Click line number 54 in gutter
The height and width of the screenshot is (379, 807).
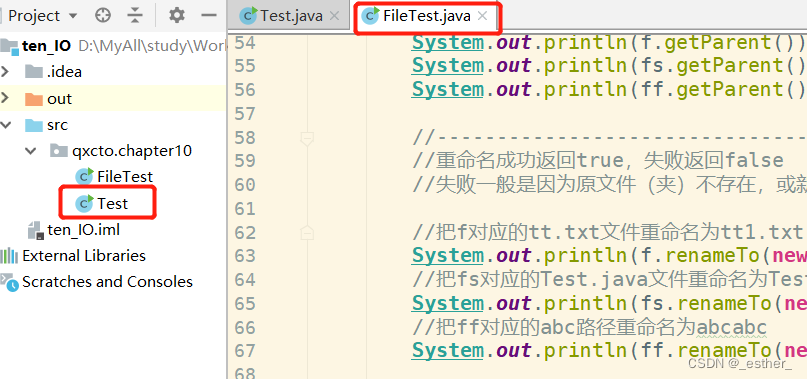click(245, 43)
